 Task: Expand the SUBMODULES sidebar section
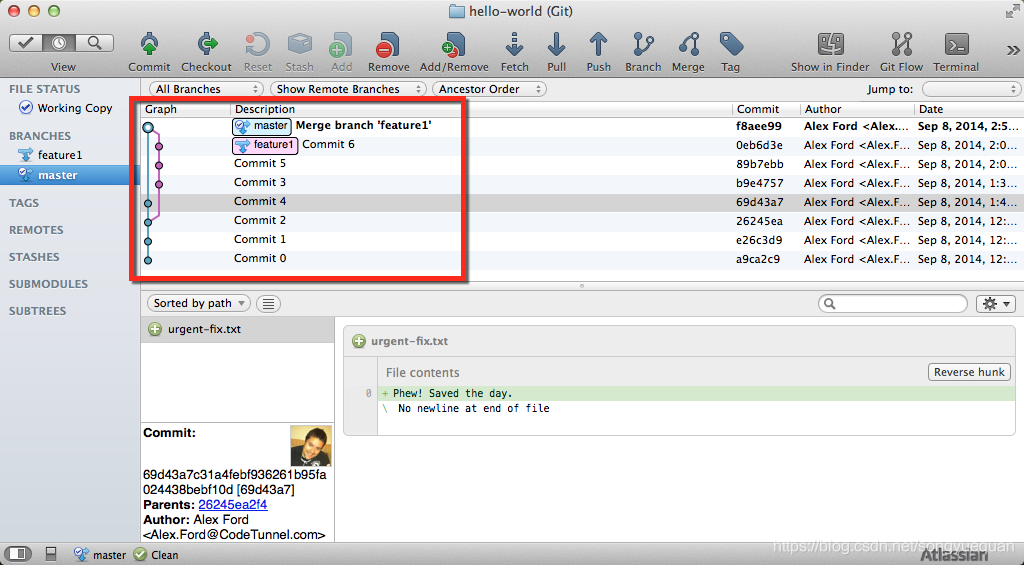pos(48,284)
